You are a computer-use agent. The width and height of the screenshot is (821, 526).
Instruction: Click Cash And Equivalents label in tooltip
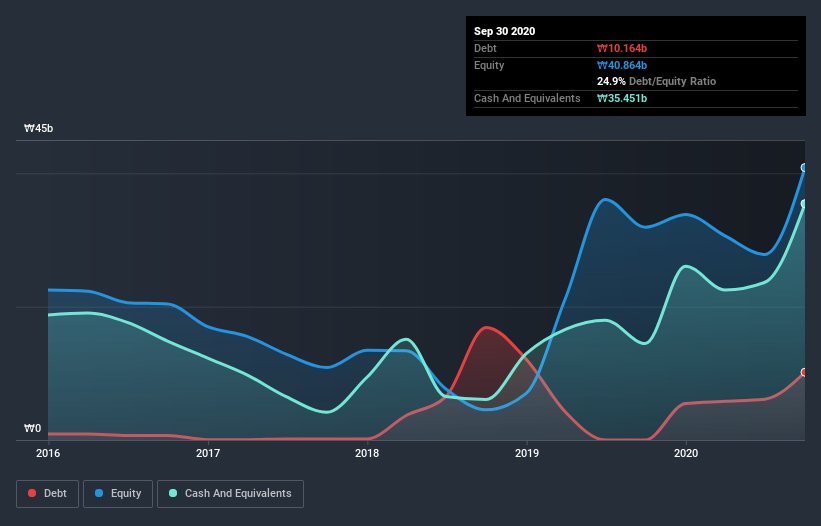(x=527, y=98)
